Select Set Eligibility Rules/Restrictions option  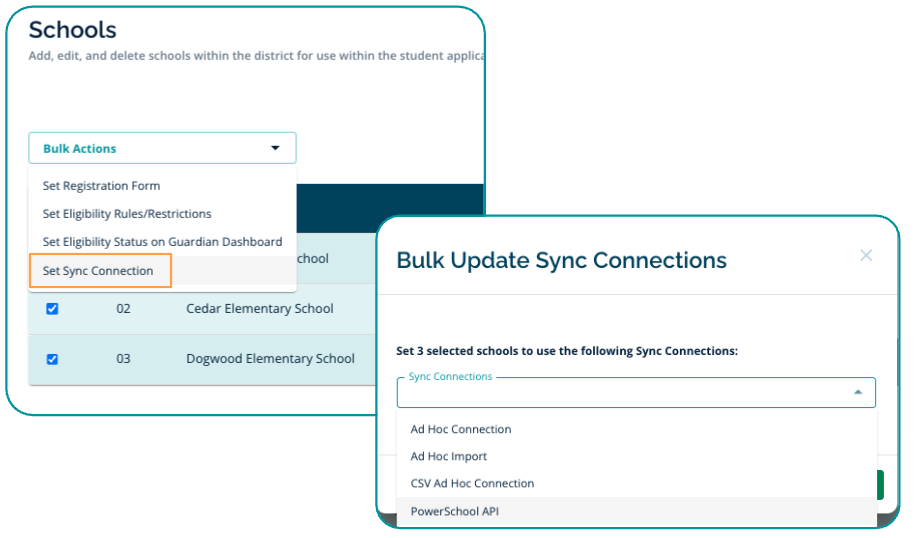[x=127, y=214]
